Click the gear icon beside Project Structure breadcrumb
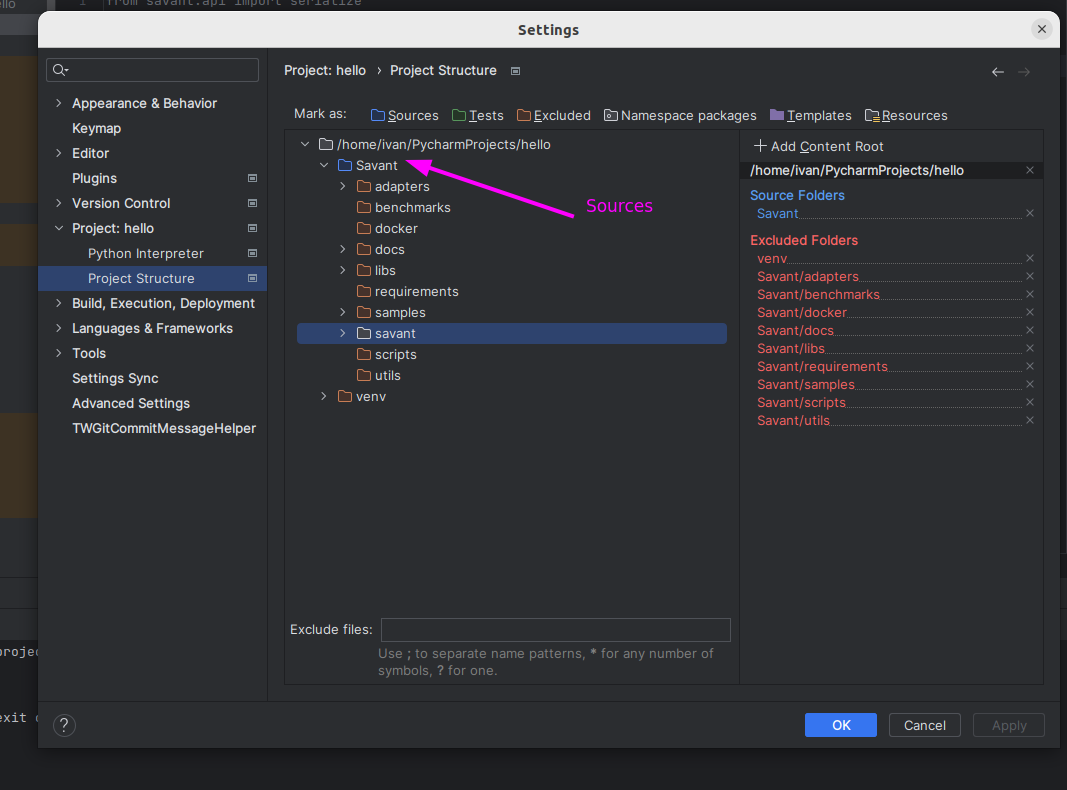 tap(514, 71)
